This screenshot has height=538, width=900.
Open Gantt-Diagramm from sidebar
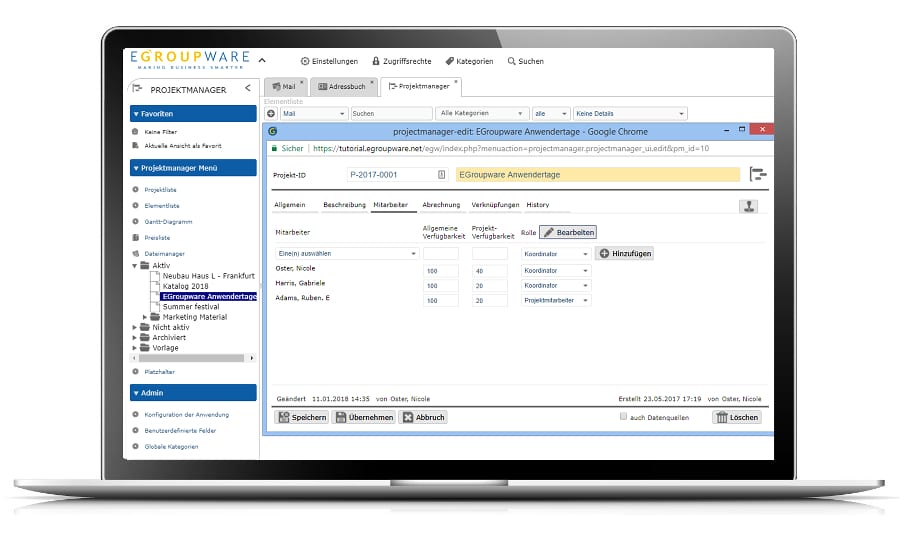(168, 222)
